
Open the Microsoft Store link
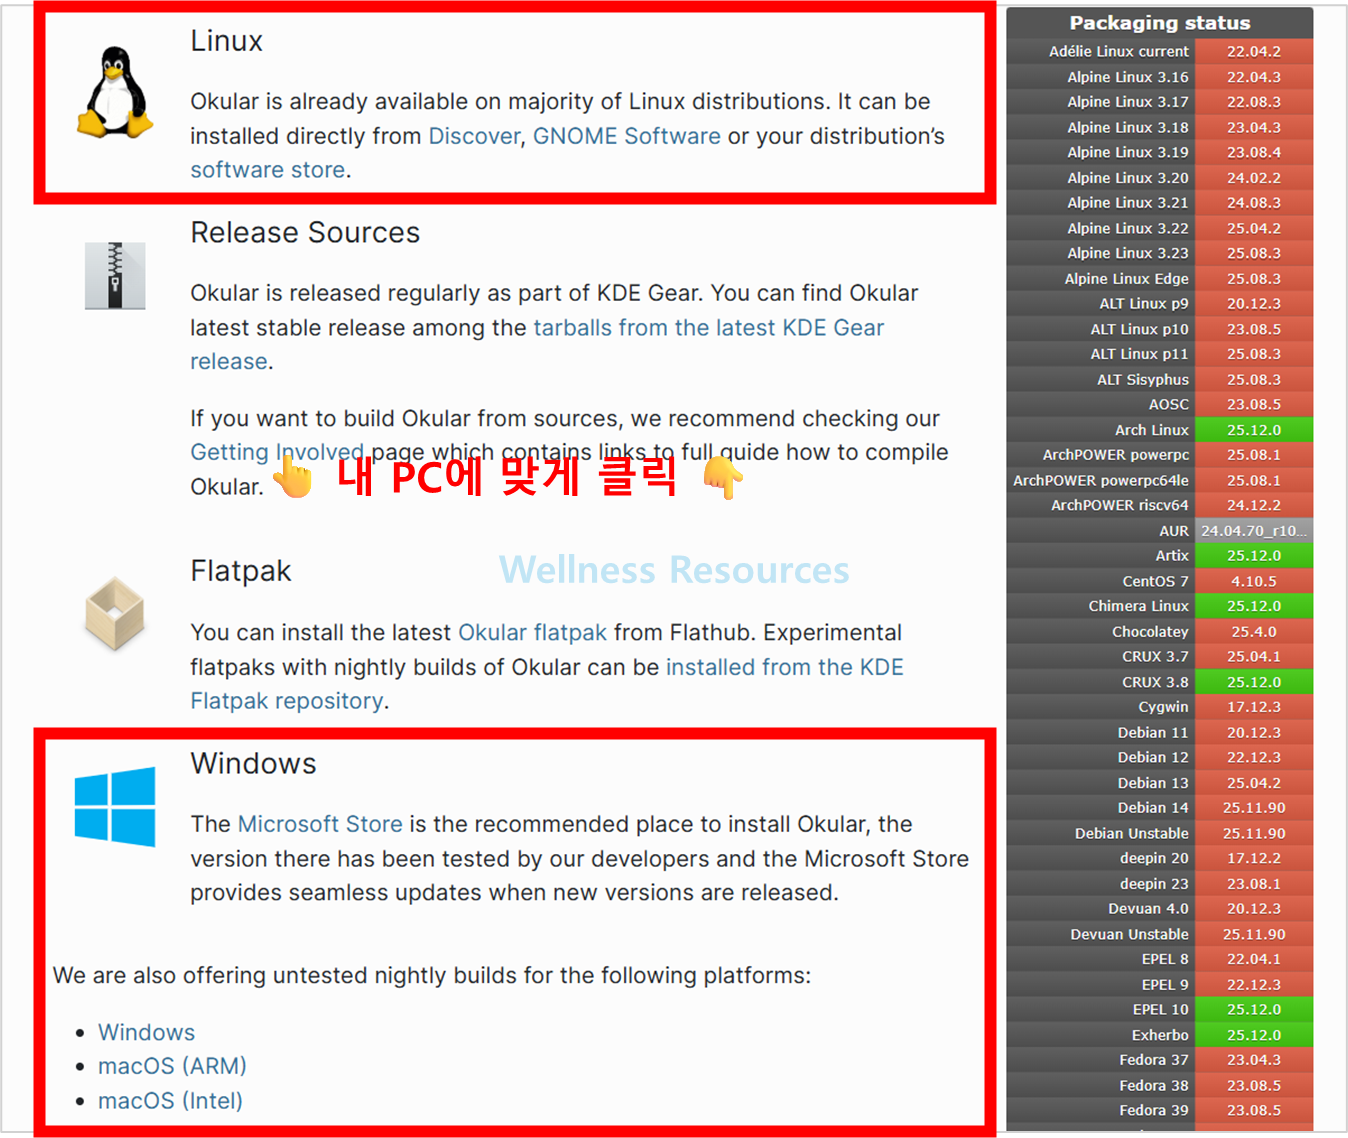320,824
